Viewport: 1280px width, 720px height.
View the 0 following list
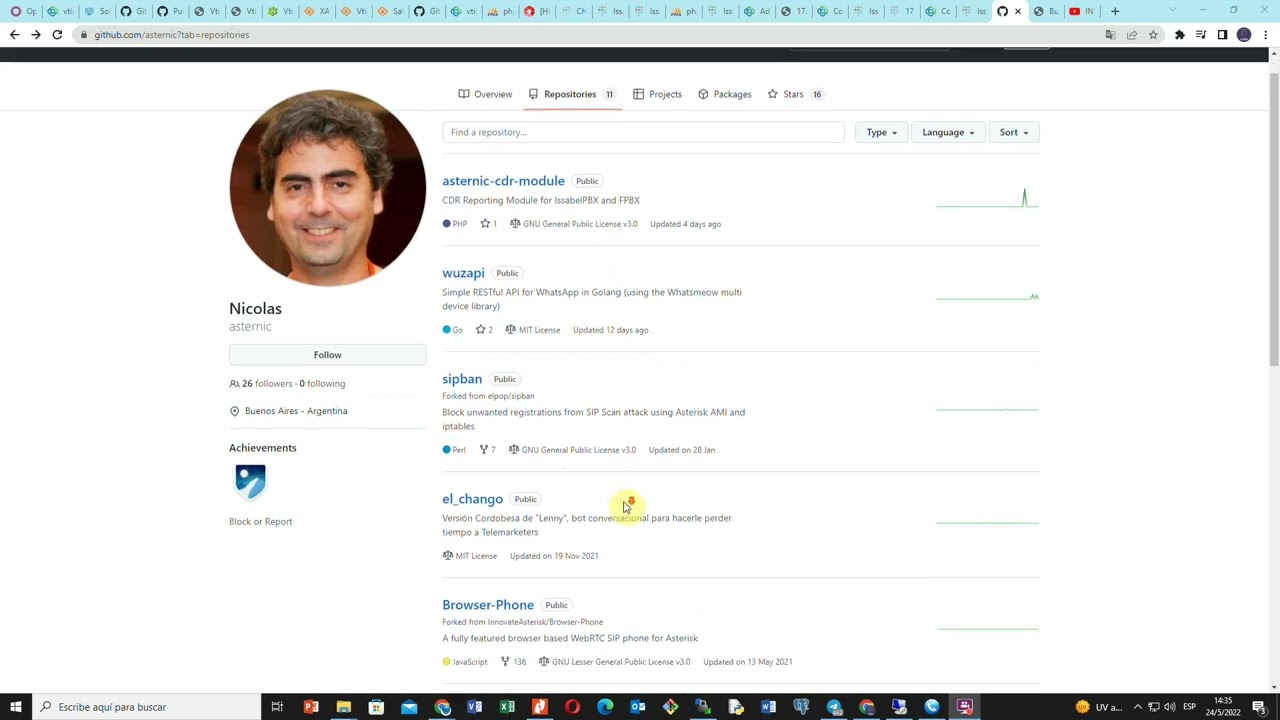322,383
